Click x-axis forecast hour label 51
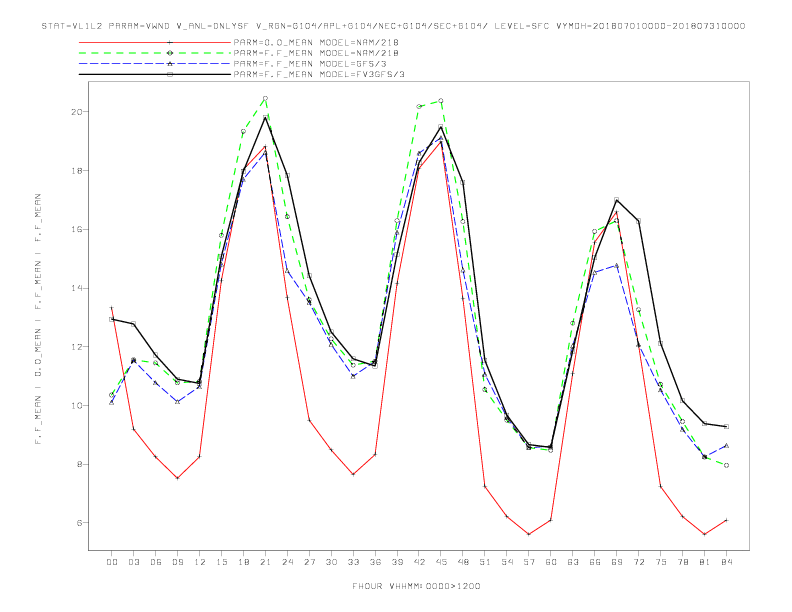 click(485, 562)
